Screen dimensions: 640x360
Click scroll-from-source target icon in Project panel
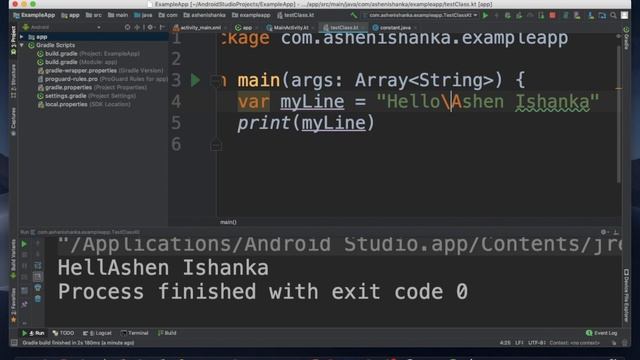[127, 27]
